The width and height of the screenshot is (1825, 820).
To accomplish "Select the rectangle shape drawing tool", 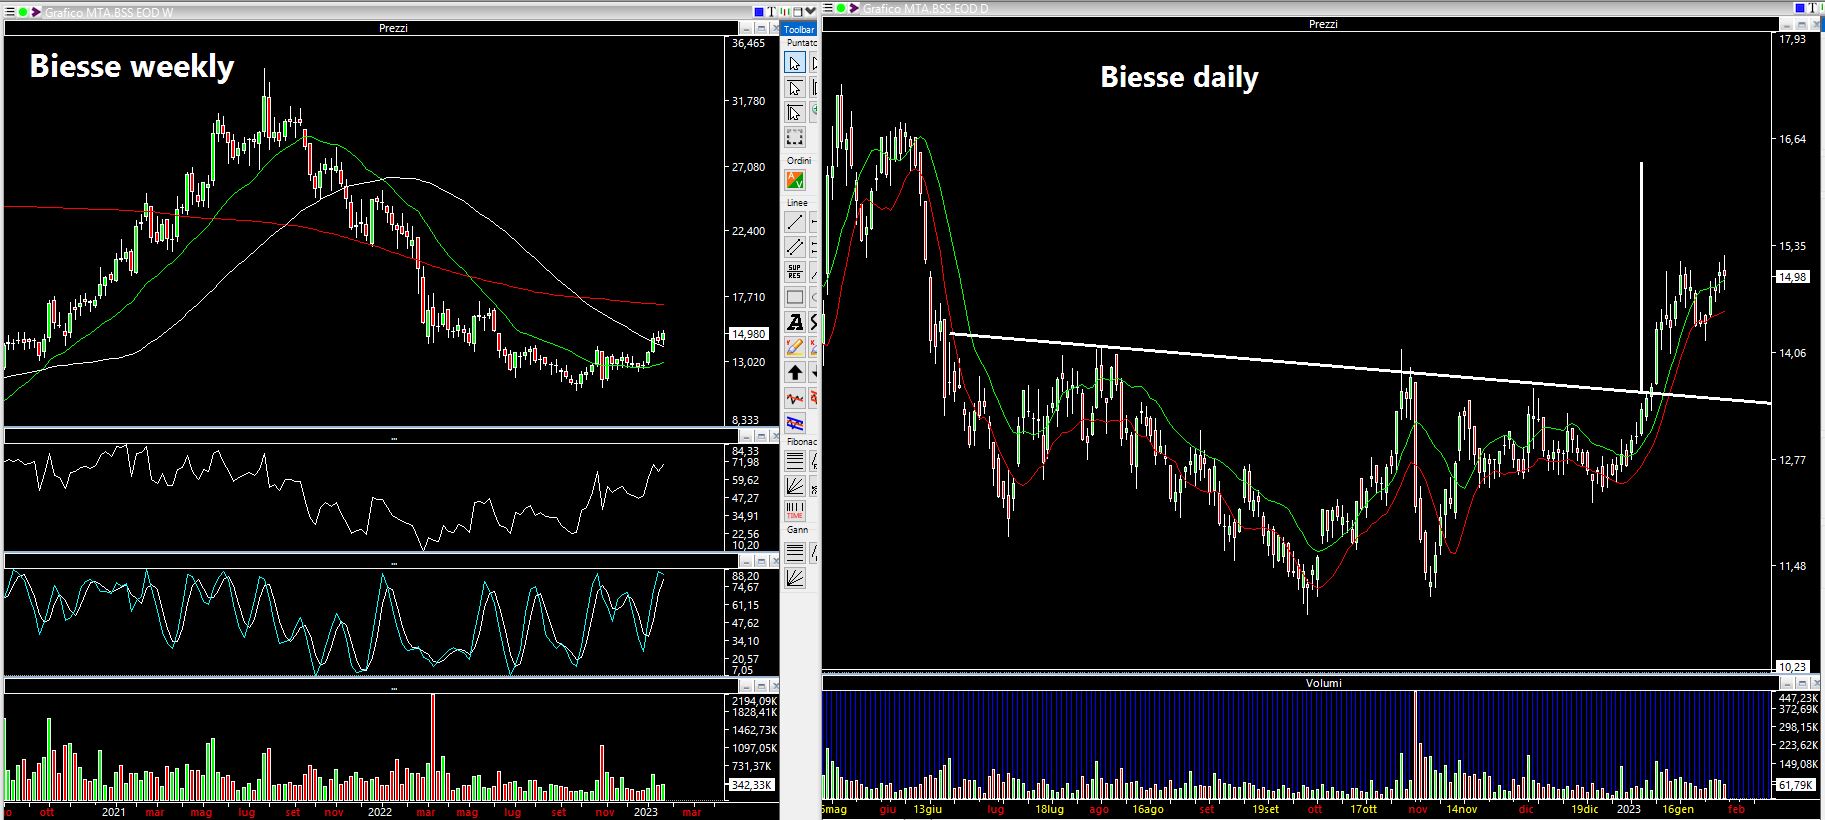I will pyautogui.click(x=795, y=297).
